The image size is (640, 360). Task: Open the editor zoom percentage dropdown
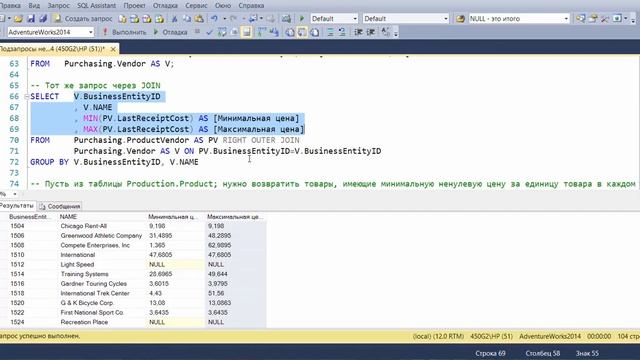[x=15, y=194]
